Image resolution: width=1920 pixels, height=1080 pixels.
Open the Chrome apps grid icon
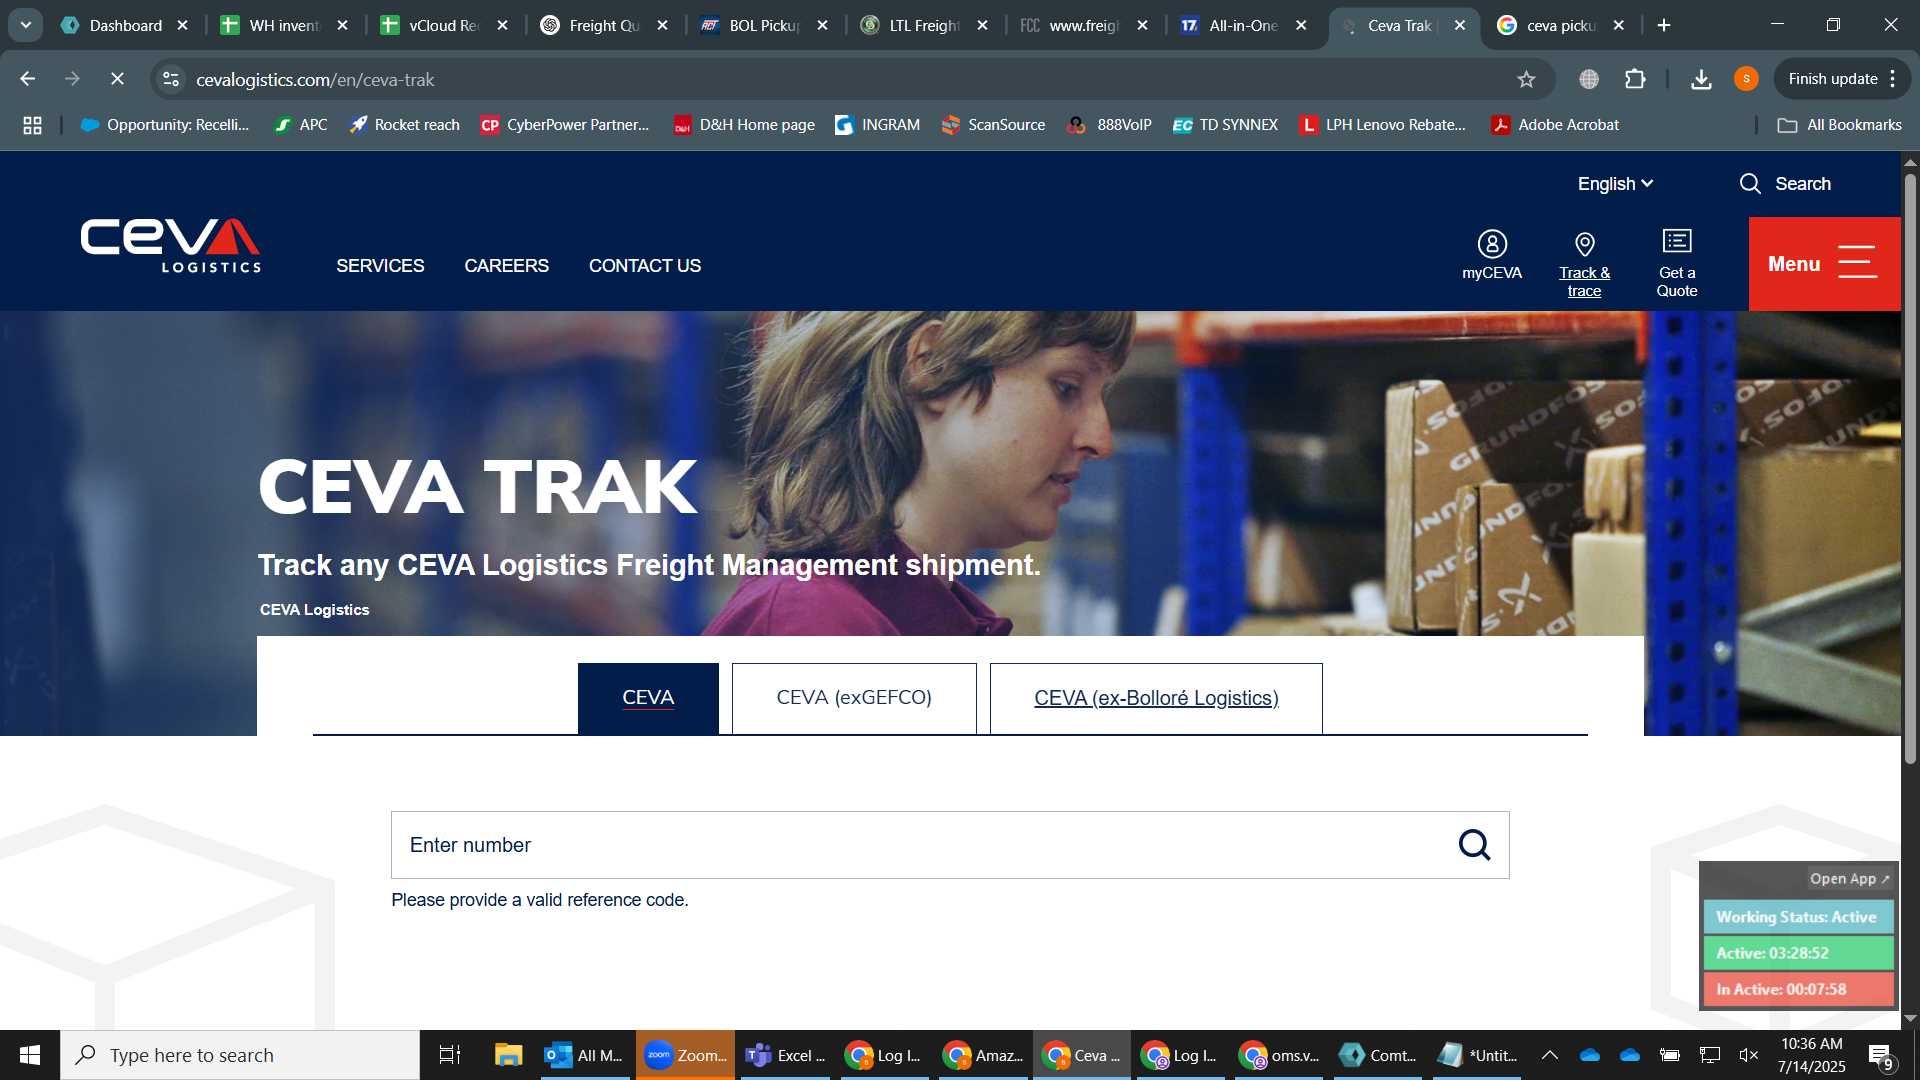[x=32, y=125]
